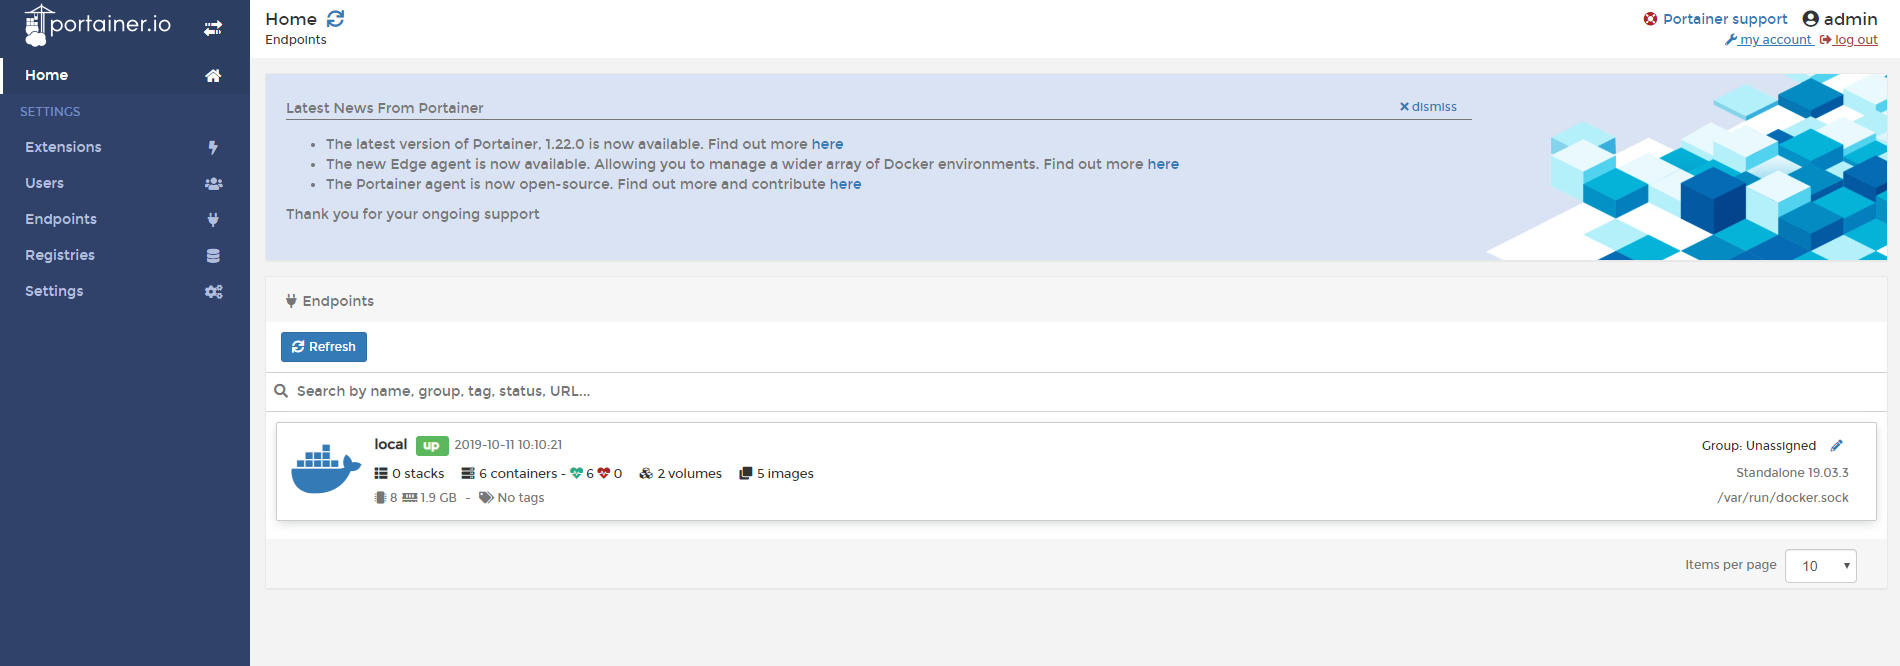This screenshot has height=666, width=1900.
Task: Click the blue Refresh button
Action: [x=324, y=347]
